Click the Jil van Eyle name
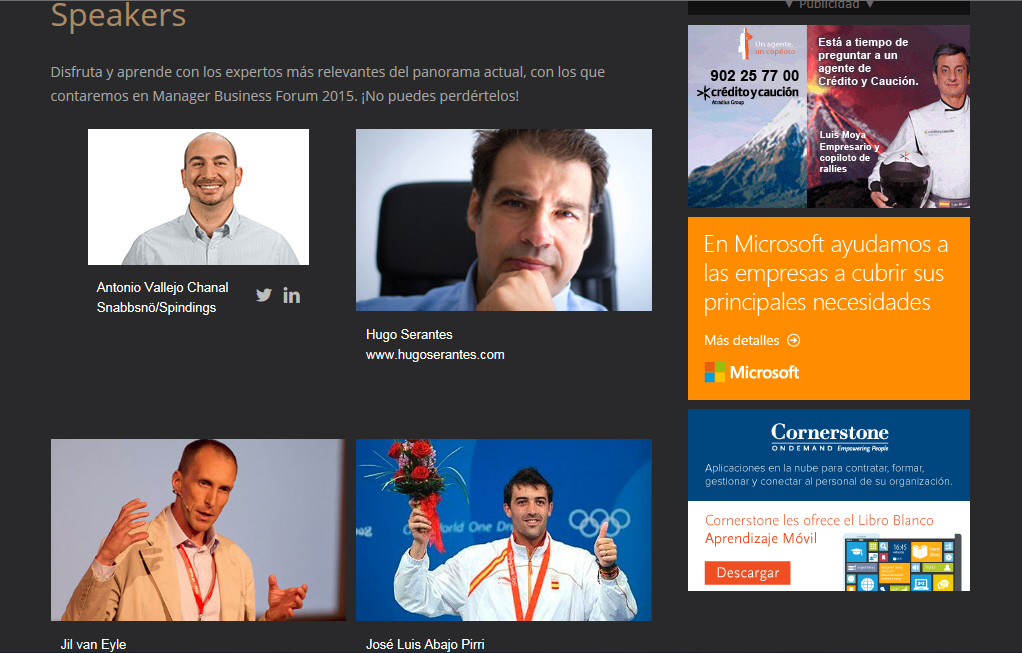This screenshot has height=653, width=1022. (x=93, y=645)
